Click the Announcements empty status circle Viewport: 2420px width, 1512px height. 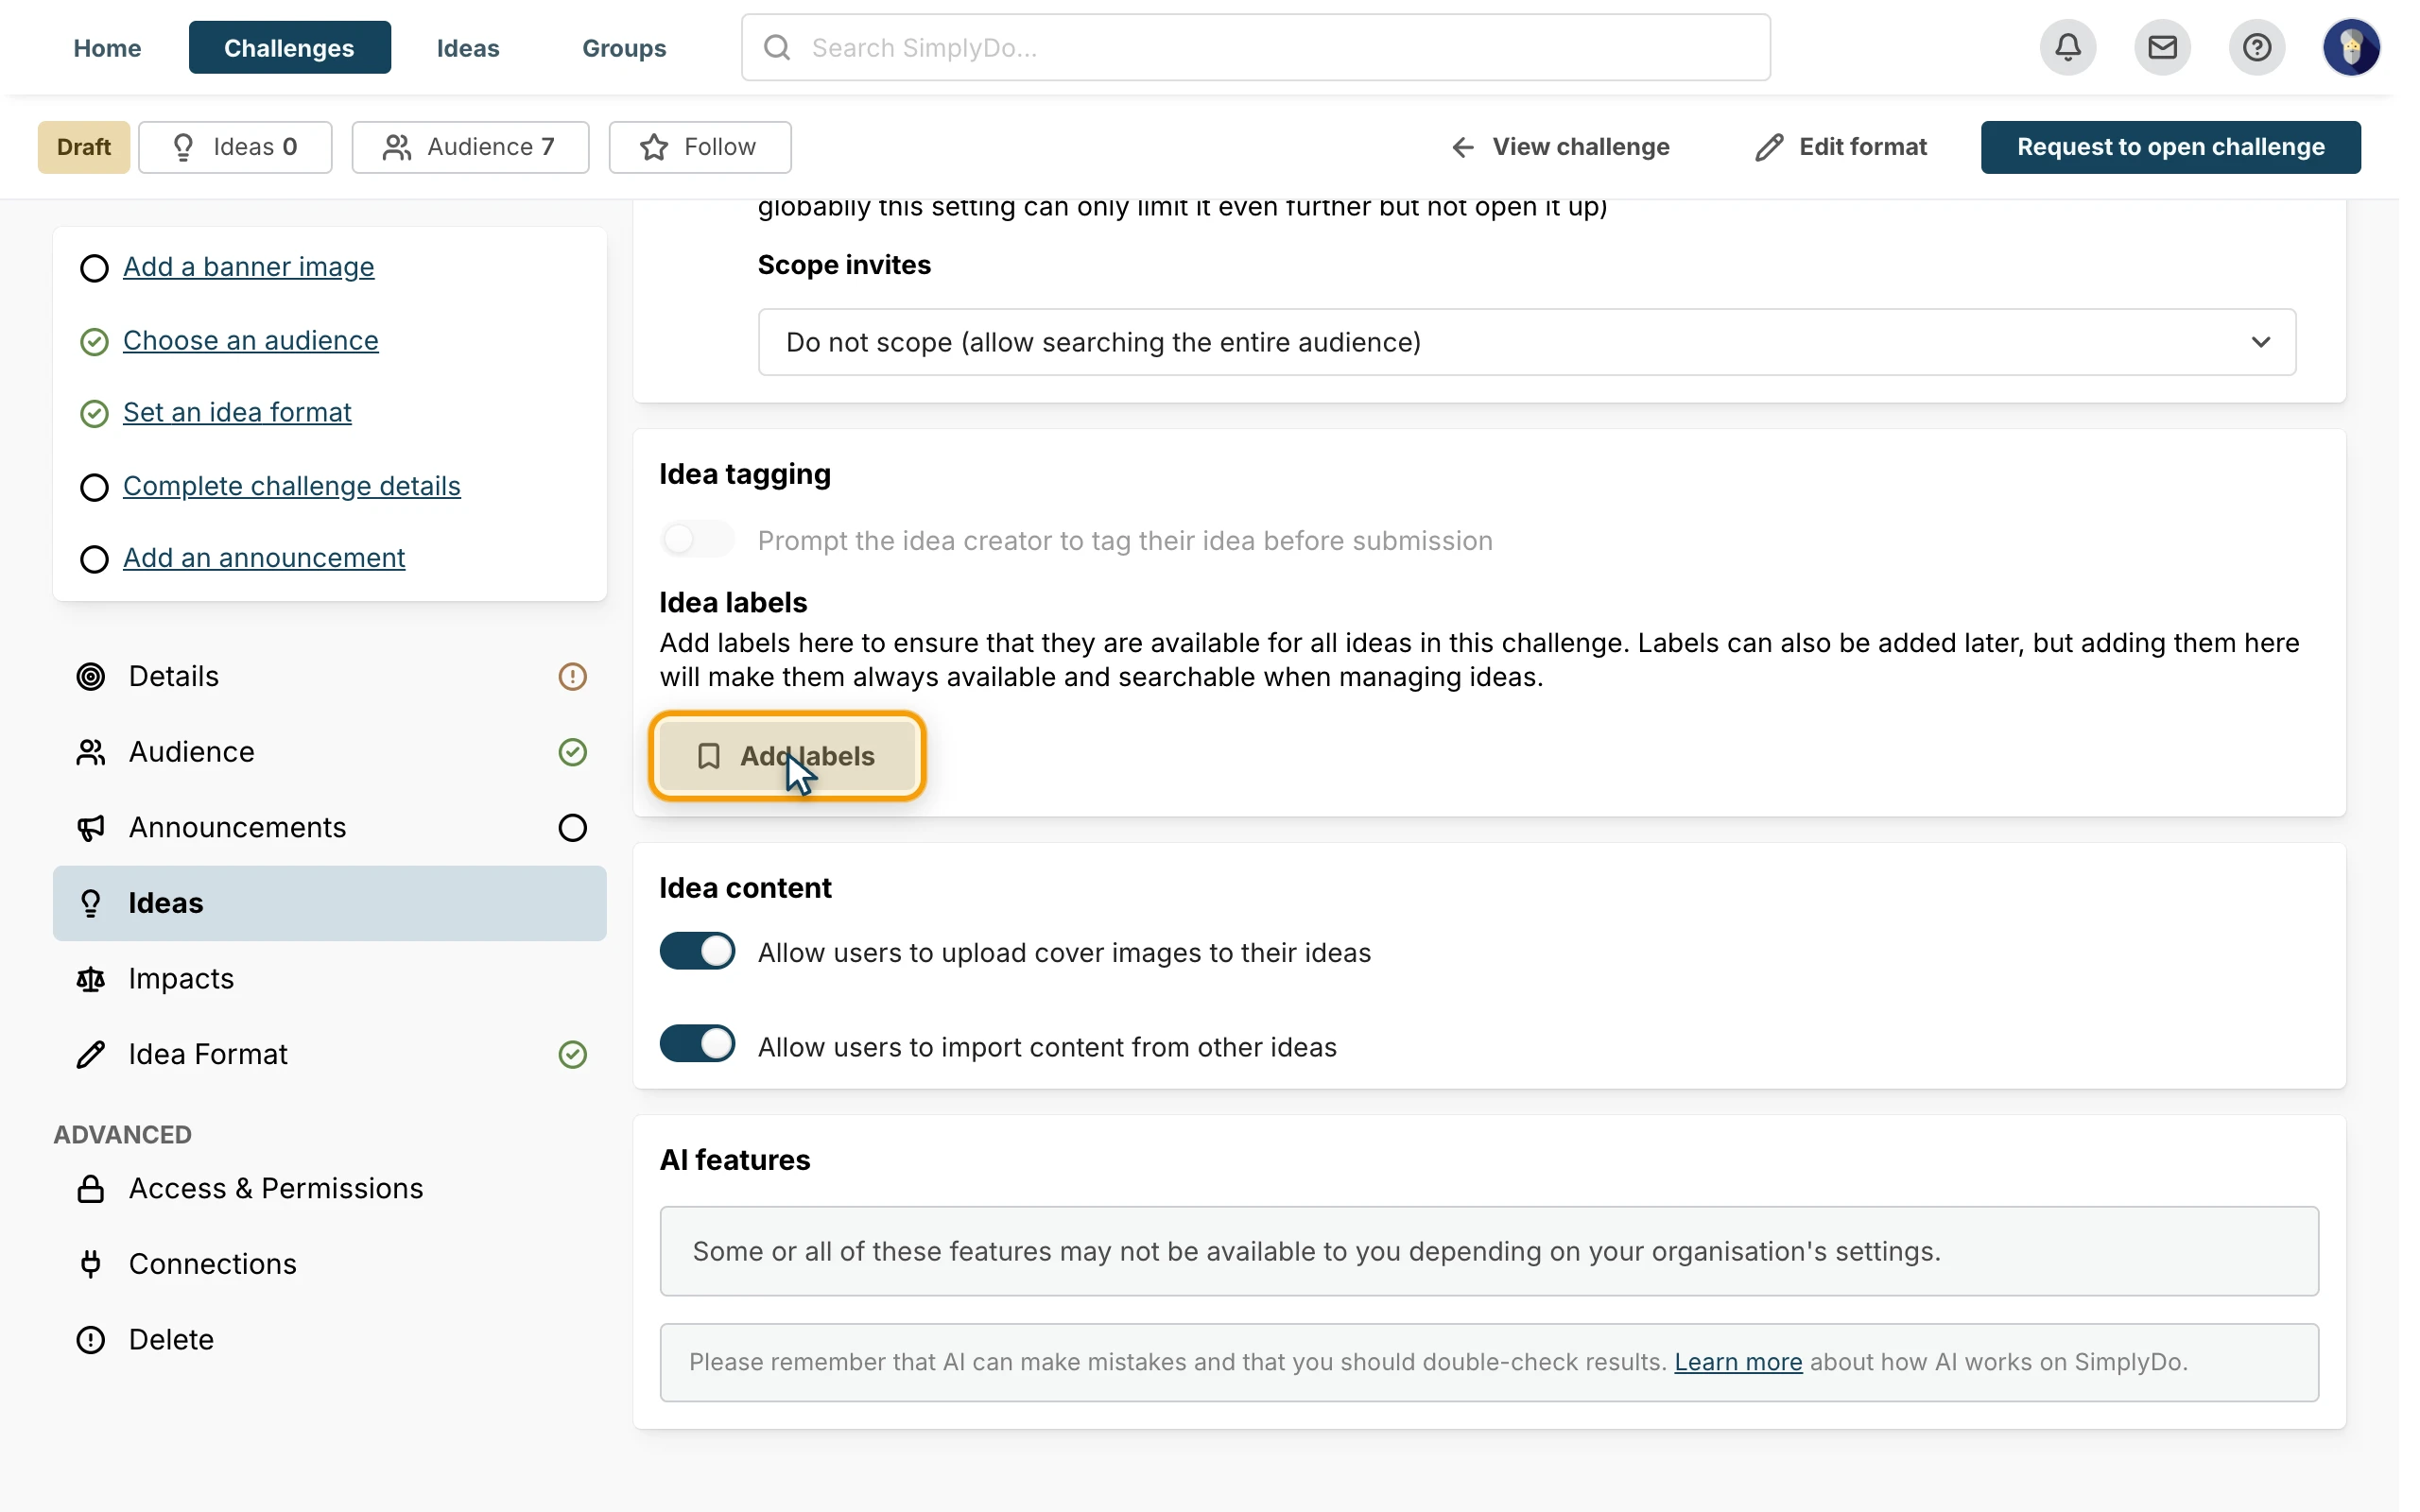572,828
